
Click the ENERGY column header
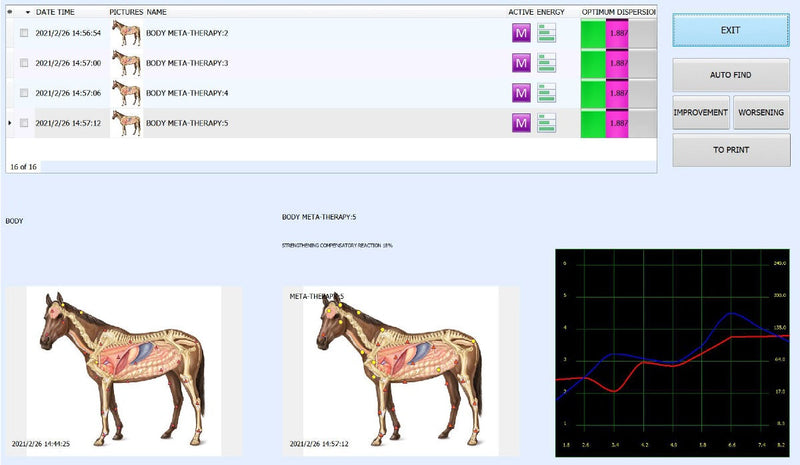click(x=551, y=12)
